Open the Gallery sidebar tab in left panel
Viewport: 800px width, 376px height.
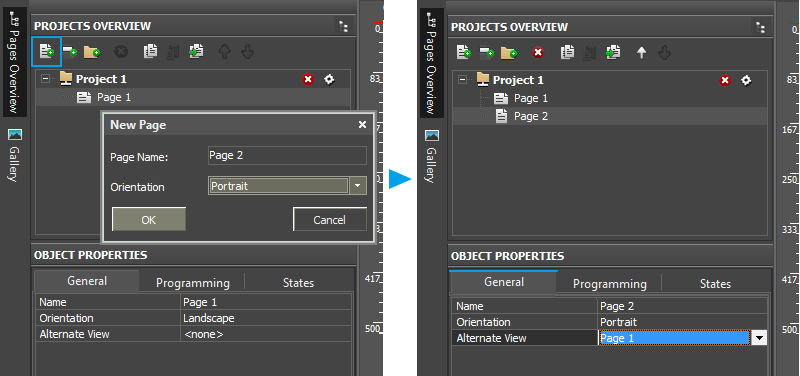coord(15,155)
